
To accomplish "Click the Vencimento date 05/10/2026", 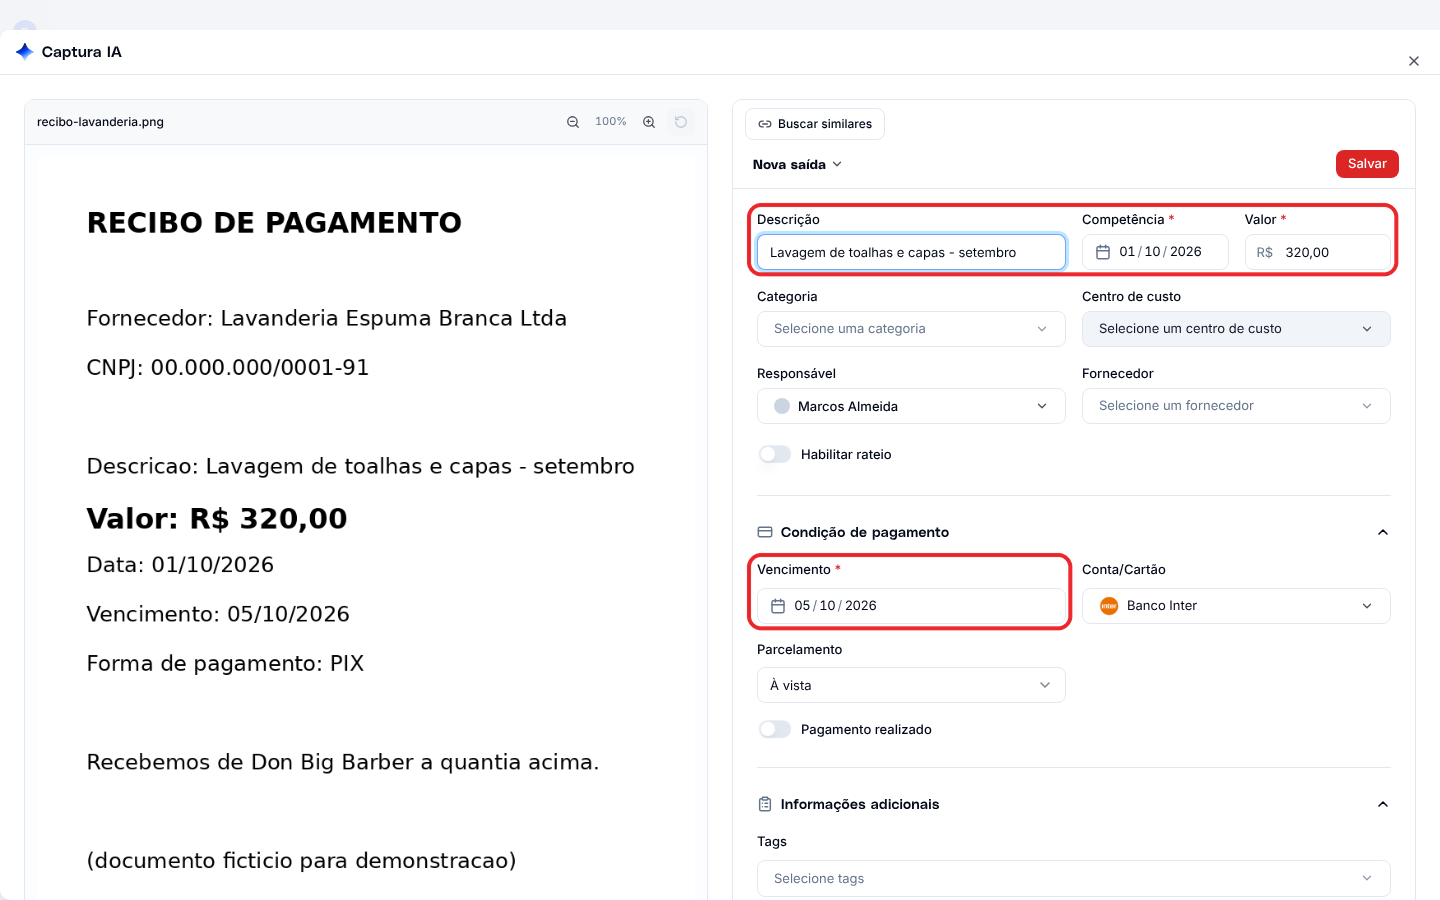I will coord(835,606).
